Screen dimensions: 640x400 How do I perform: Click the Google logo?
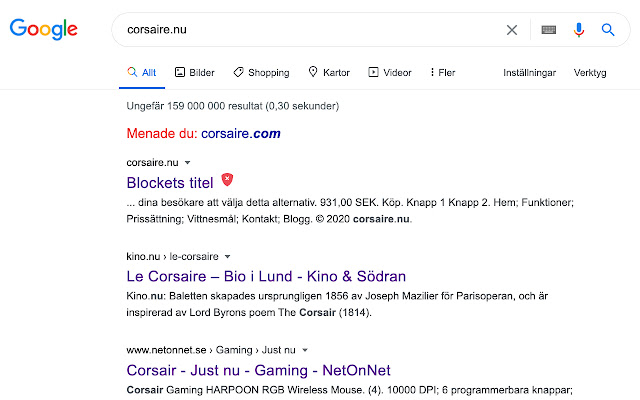(44, 30)
